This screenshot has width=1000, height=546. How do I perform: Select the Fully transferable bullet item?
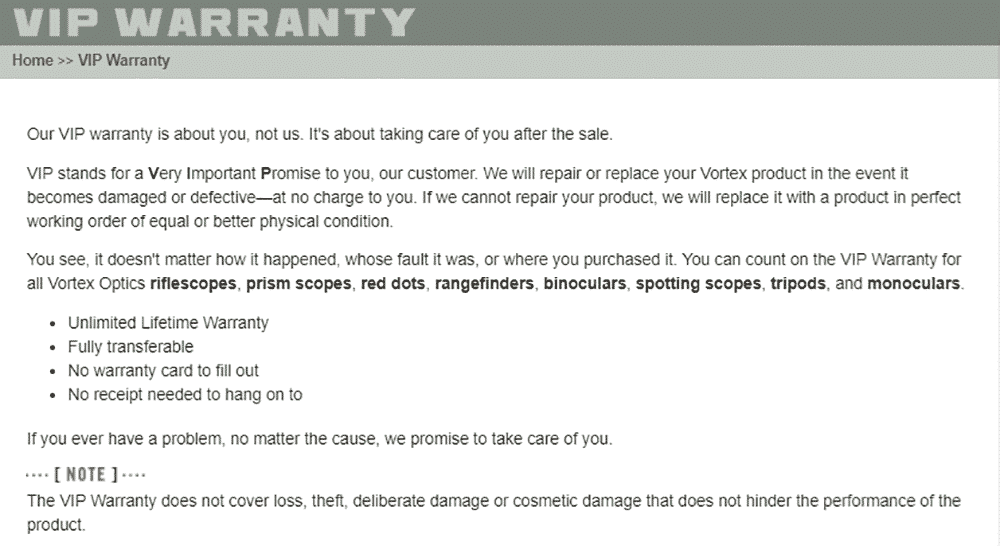click(x=130, y=347)
